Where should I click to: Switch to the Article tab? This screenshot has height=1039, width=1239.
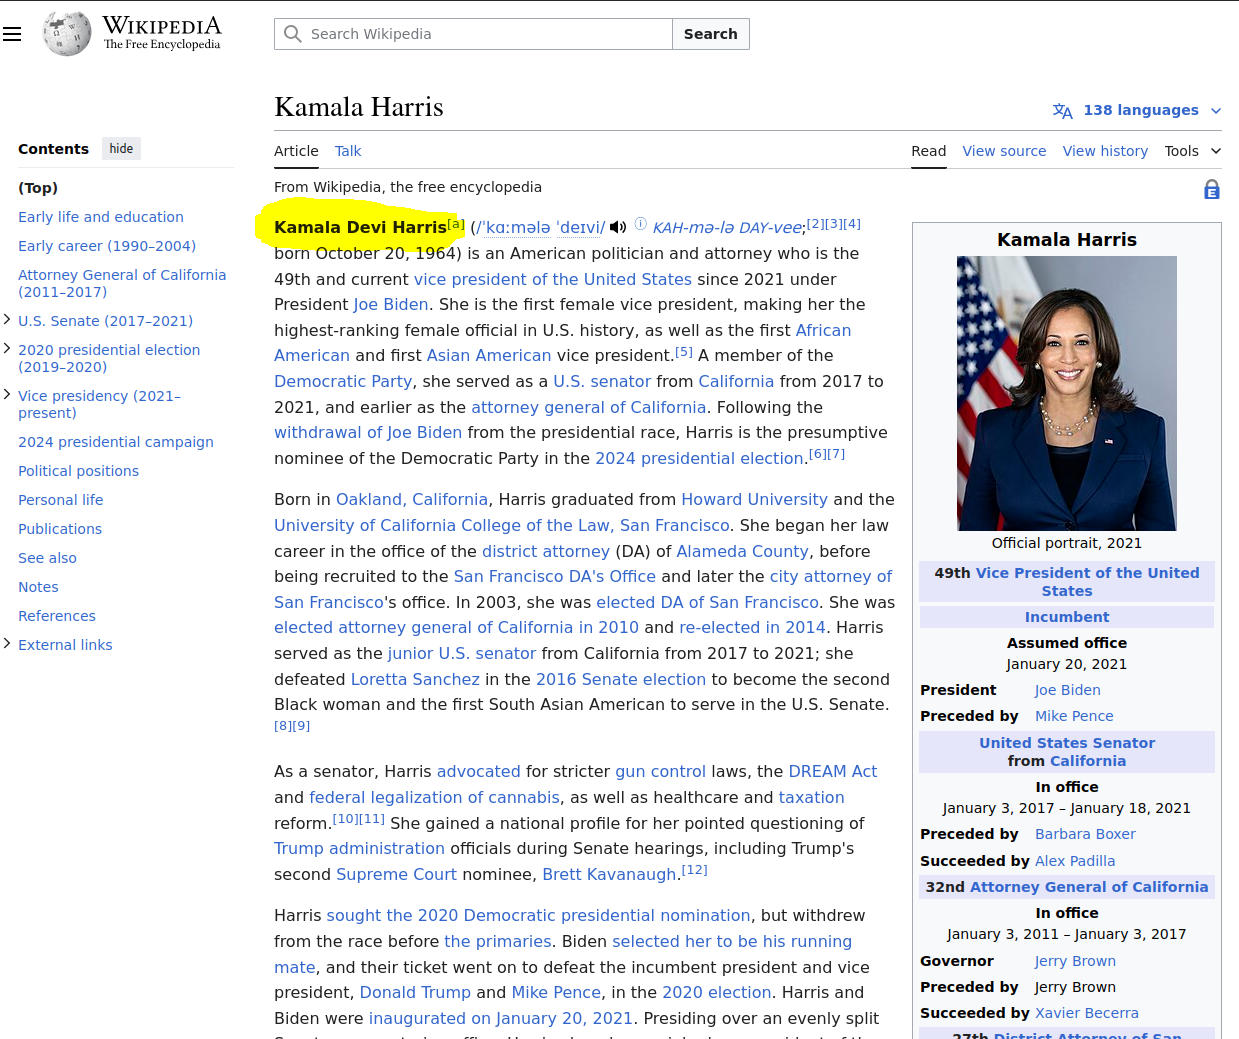(296, 151)
